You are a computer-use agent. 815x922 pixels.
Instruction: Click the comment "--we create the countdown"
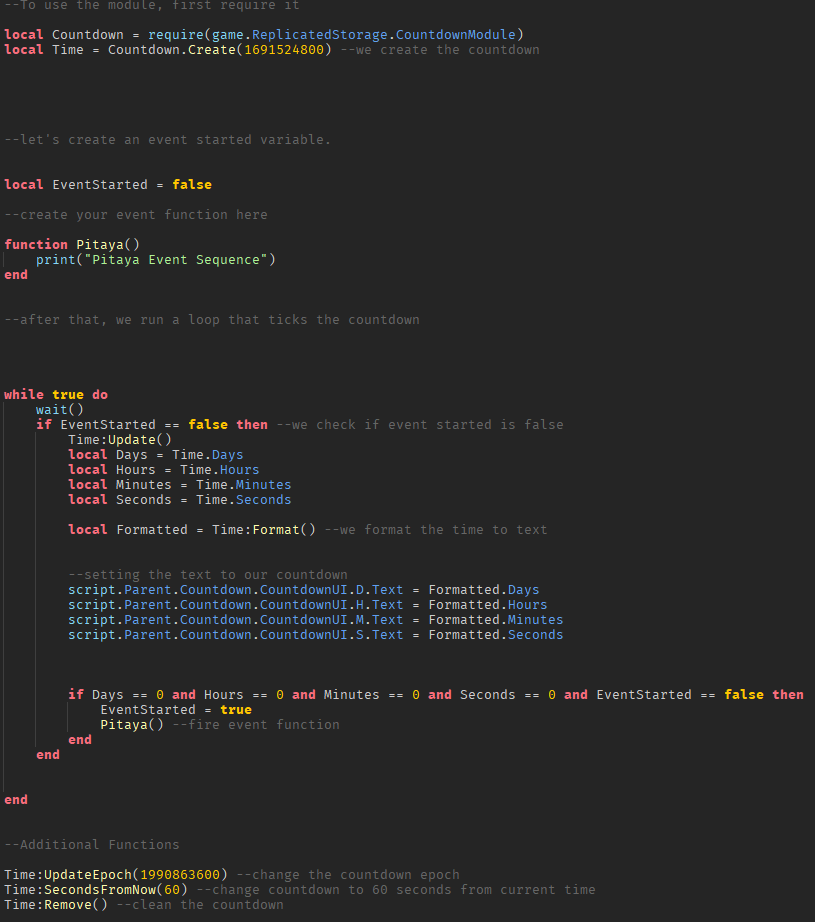click(x=440, y=50)
